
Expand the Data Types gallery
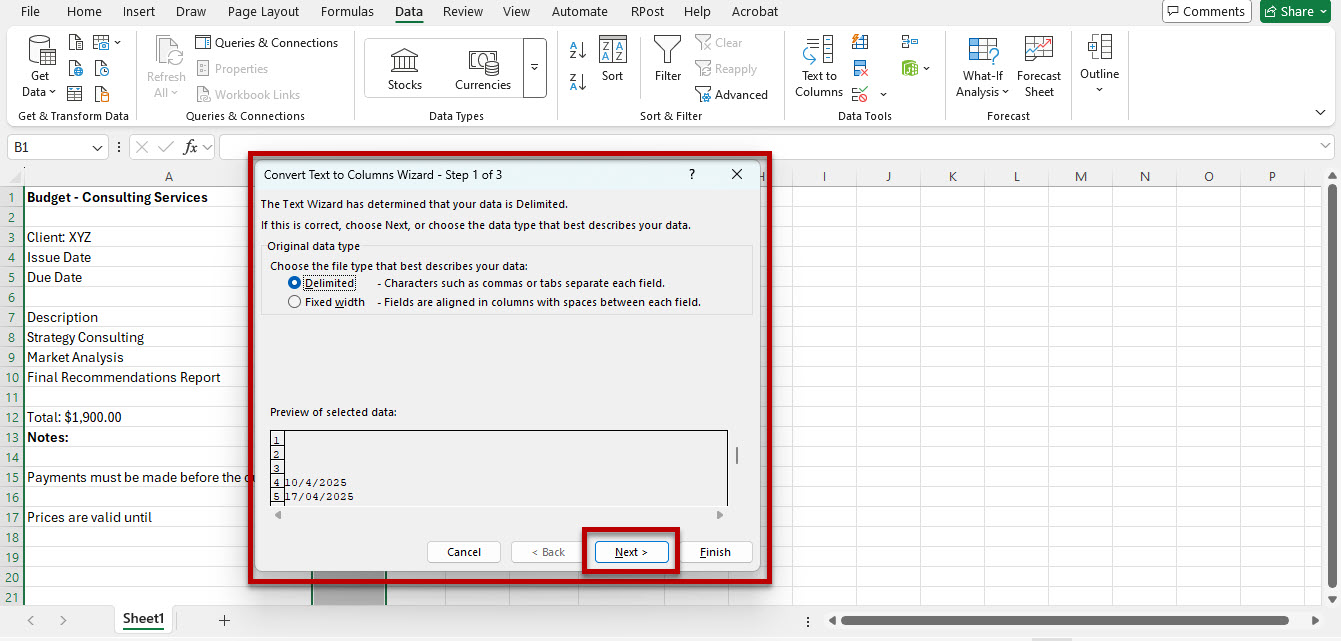tap(534, 68)
